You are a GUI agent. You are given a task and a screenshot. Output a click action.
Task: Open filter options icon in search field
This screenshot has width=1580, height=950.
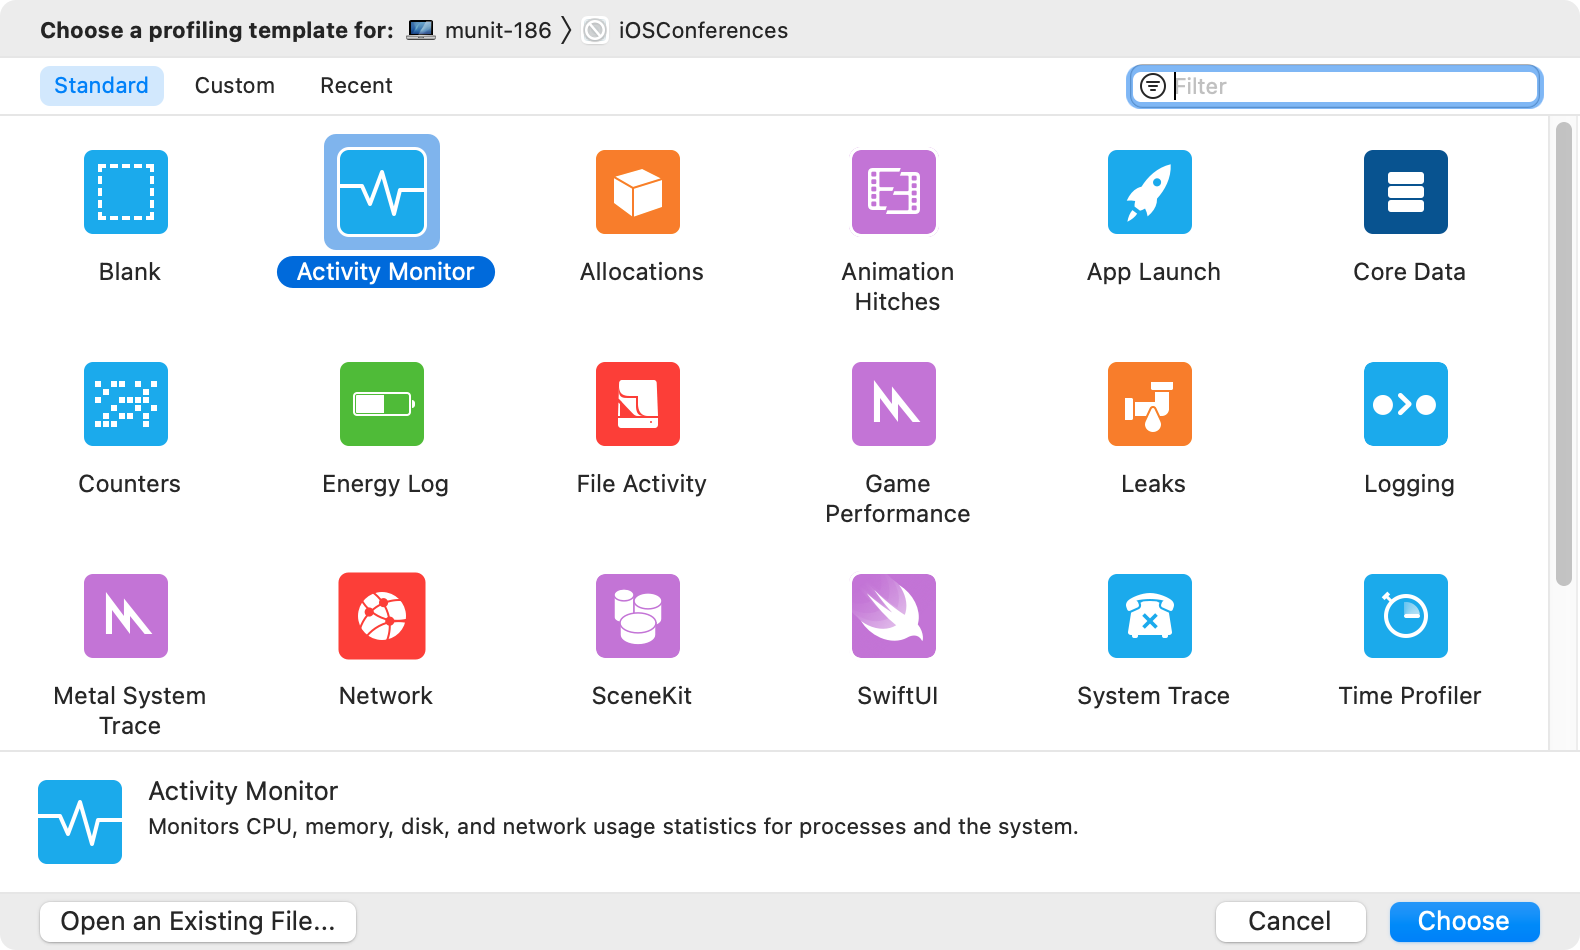(x=1153, y=86)
